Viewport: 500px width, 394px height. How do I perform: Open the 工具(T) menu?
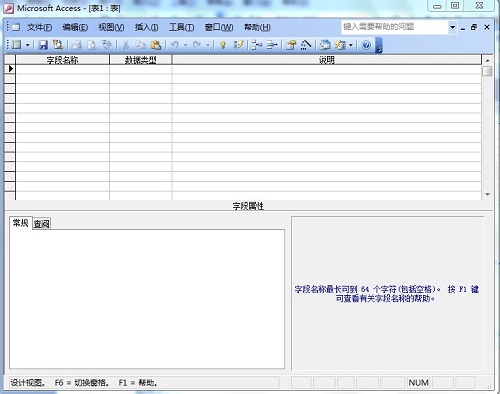tap(181, 27)
